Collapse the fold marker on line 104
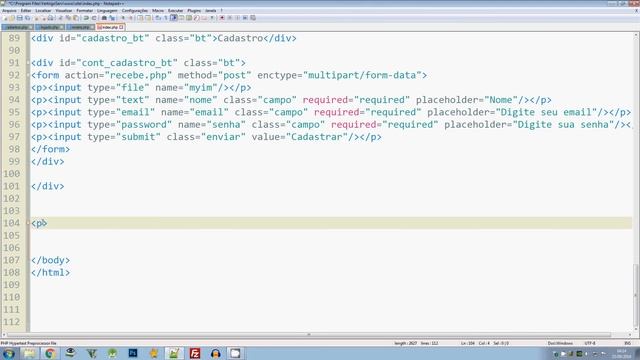This screenshot has width=640, height=360. pos(28,223)
